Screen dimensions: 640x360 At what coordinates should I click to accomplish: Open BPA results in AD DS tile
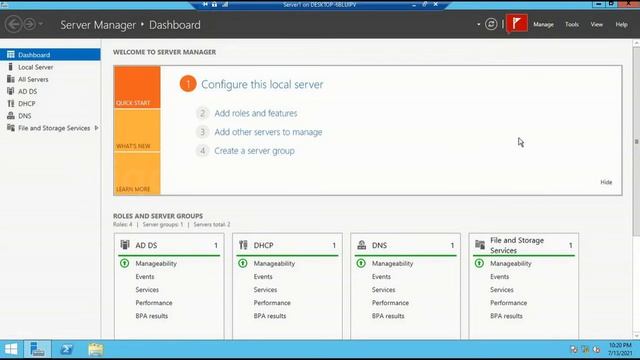pyautogui.click(x=151, y=316)
